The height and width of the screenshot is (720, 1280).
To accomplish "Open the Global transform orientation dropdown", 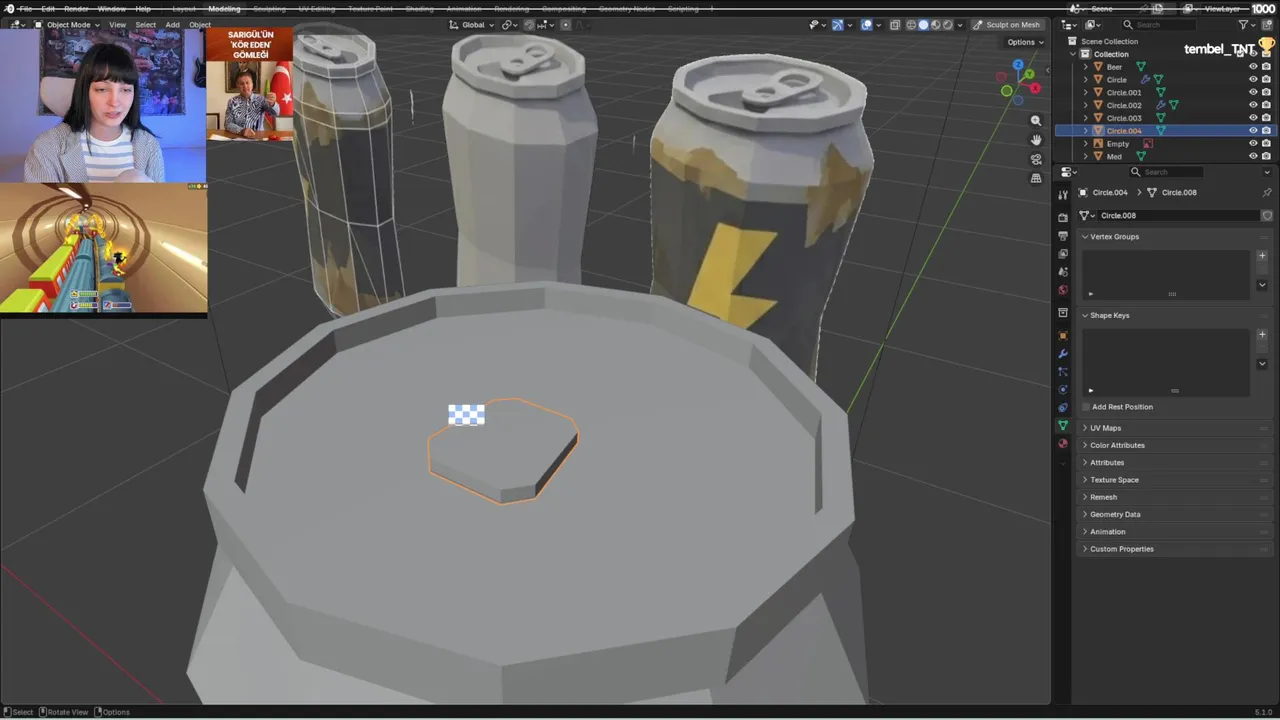I will [471, 25].
